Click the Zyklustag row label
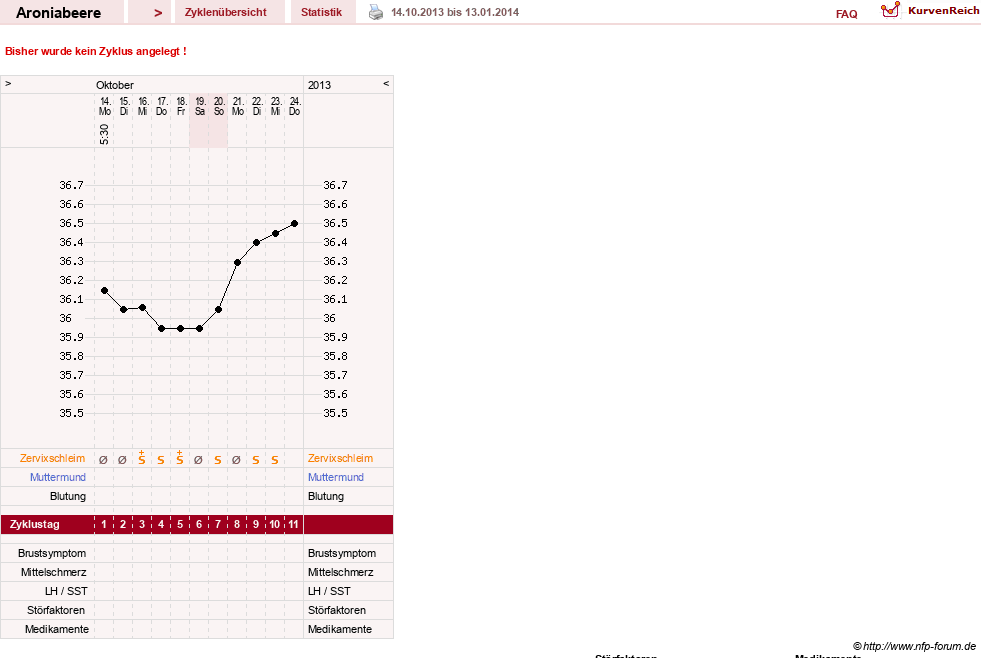 [34, 524]
